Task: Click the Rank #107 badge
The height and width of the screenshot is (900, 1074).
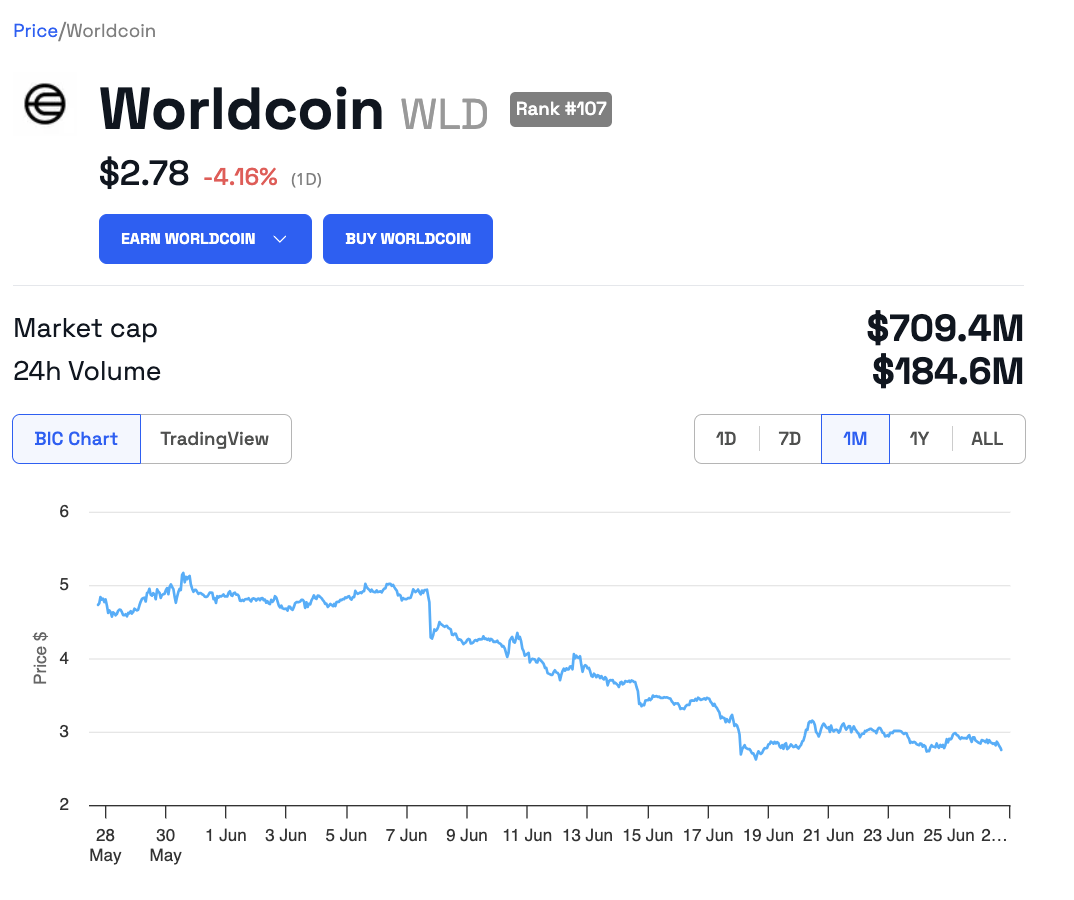Action: pyautogui.click(x=561, y=109)
